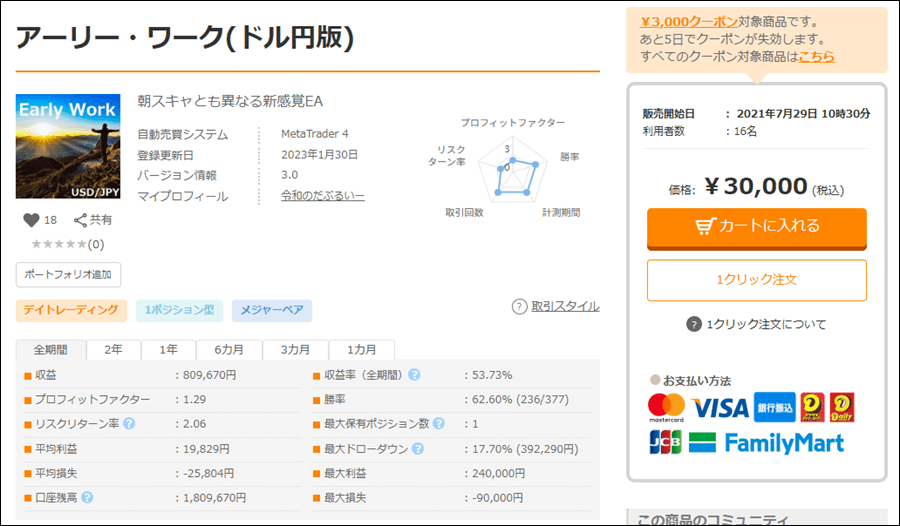Click help icon beside 収益率（全期間）
This screenshot has height=526, width=900.
point(414,375)
